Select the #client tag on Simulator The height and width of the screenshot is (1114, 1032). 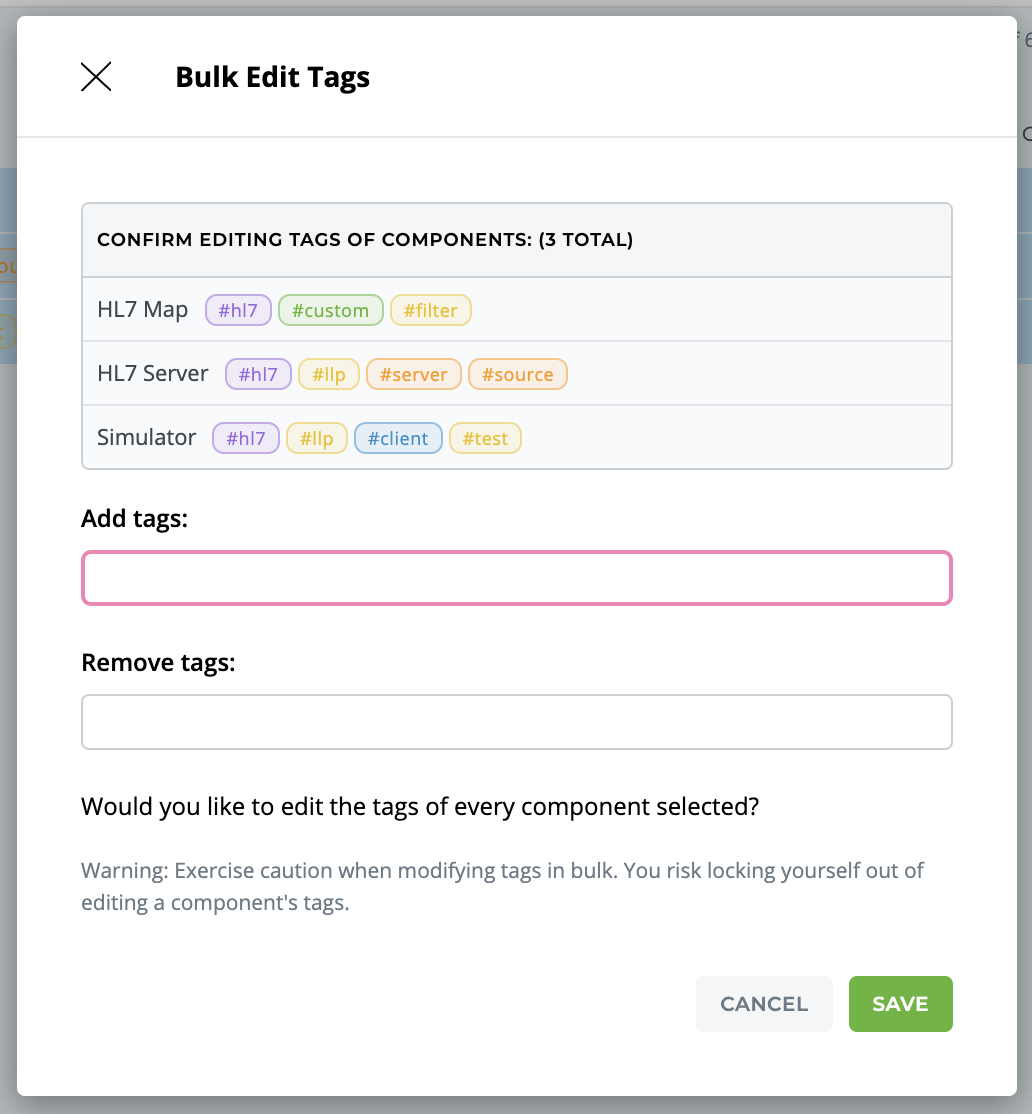[398, 438]
